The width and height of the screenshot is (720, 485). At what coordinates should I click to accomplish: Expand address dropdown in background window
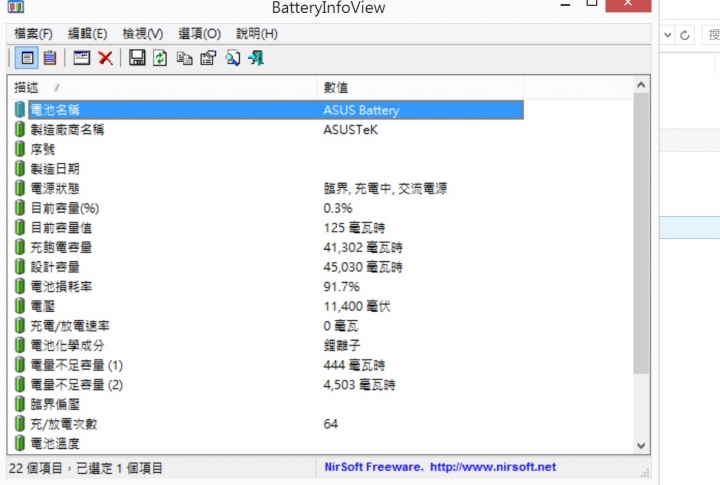coord(668,35)
